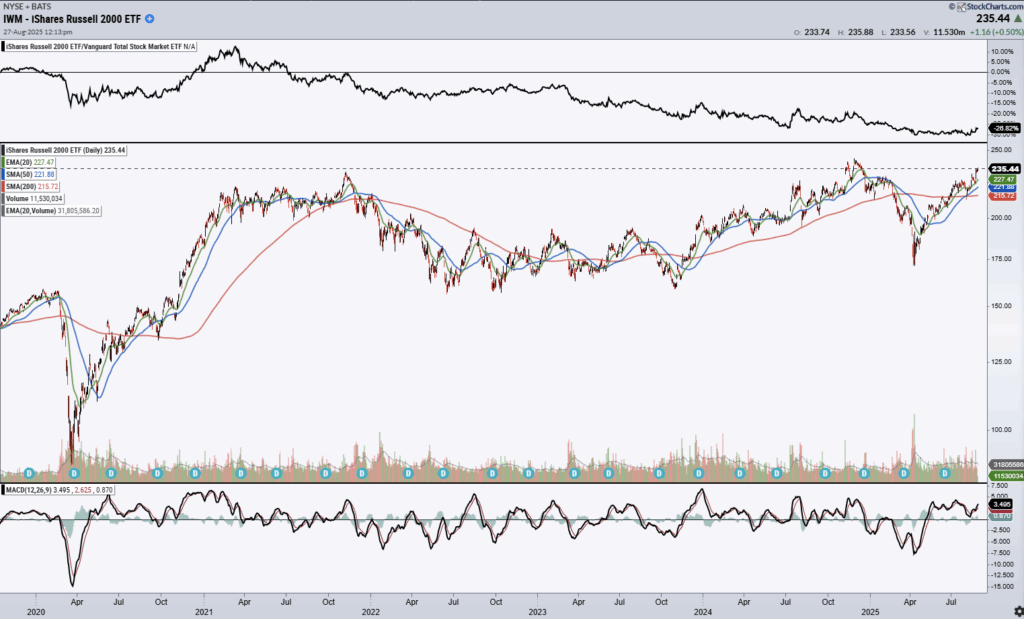The width and height of the screenshot is (1024, 619).
Task: Click the IWM - iShares Russell 2000 ETF title
Action: click(x=72, y=18)
